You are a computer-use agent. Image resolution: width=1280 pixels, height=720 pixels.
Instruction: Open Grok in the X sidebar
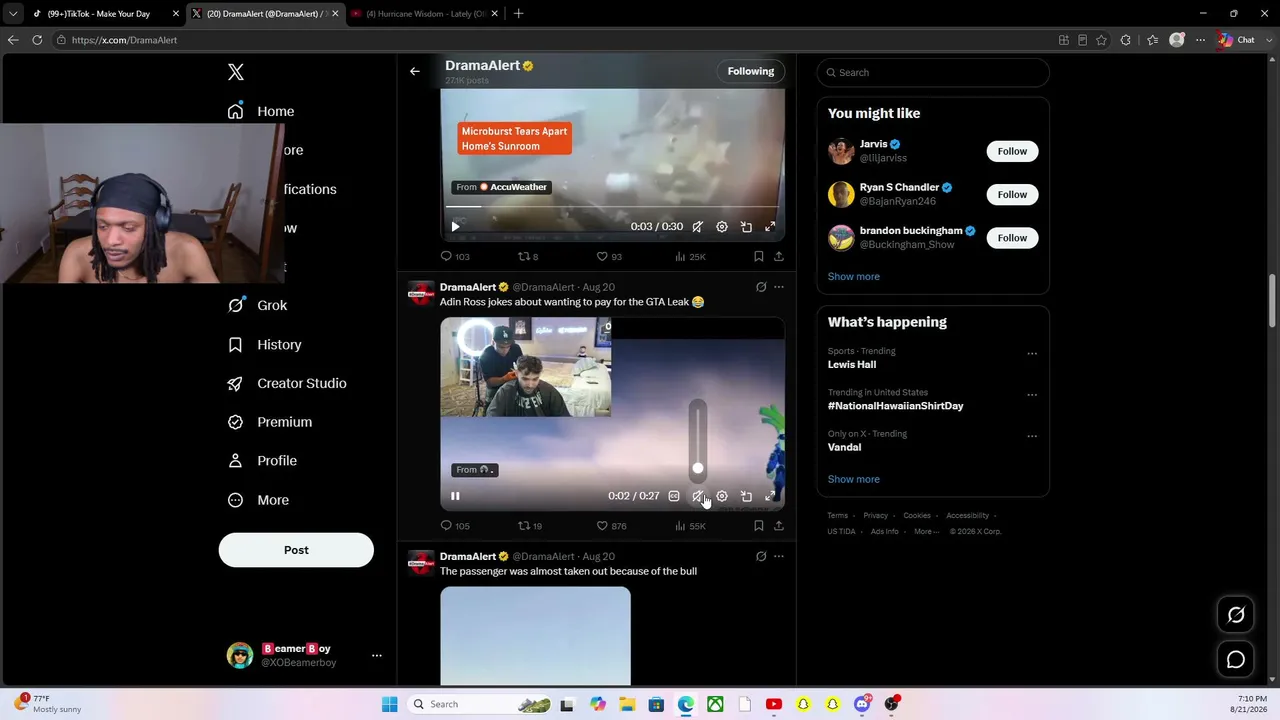pyautogui.click(x=258, y=305)
